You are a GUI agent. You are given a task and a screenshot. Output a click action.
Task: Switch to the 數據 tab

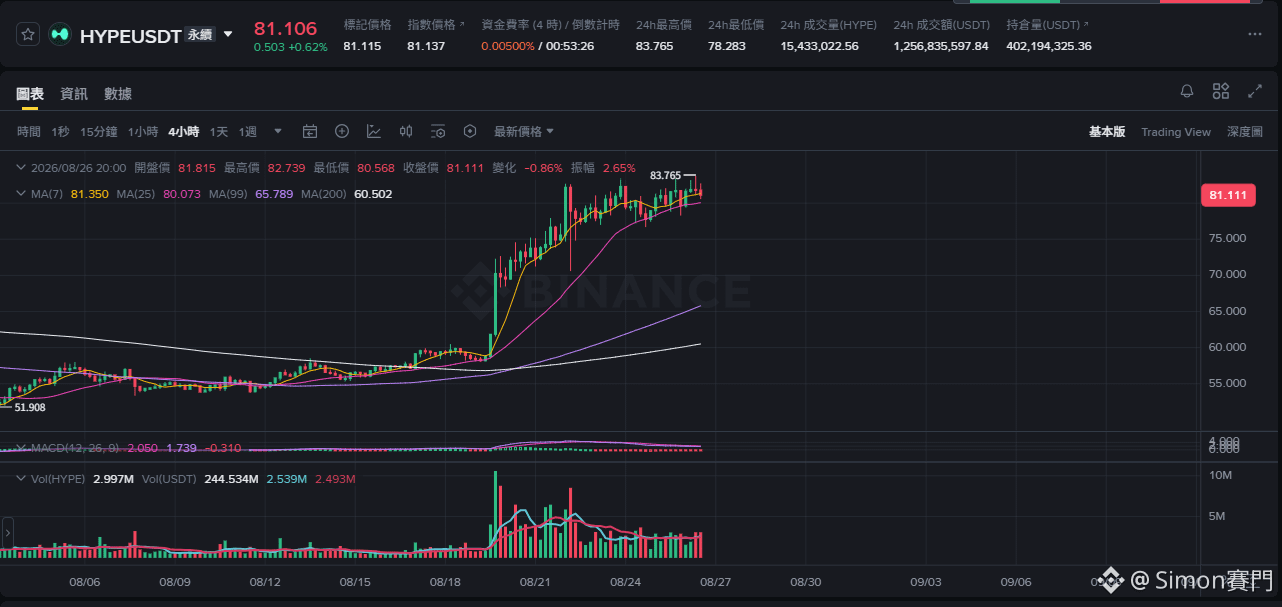click(x=118, y=94)
